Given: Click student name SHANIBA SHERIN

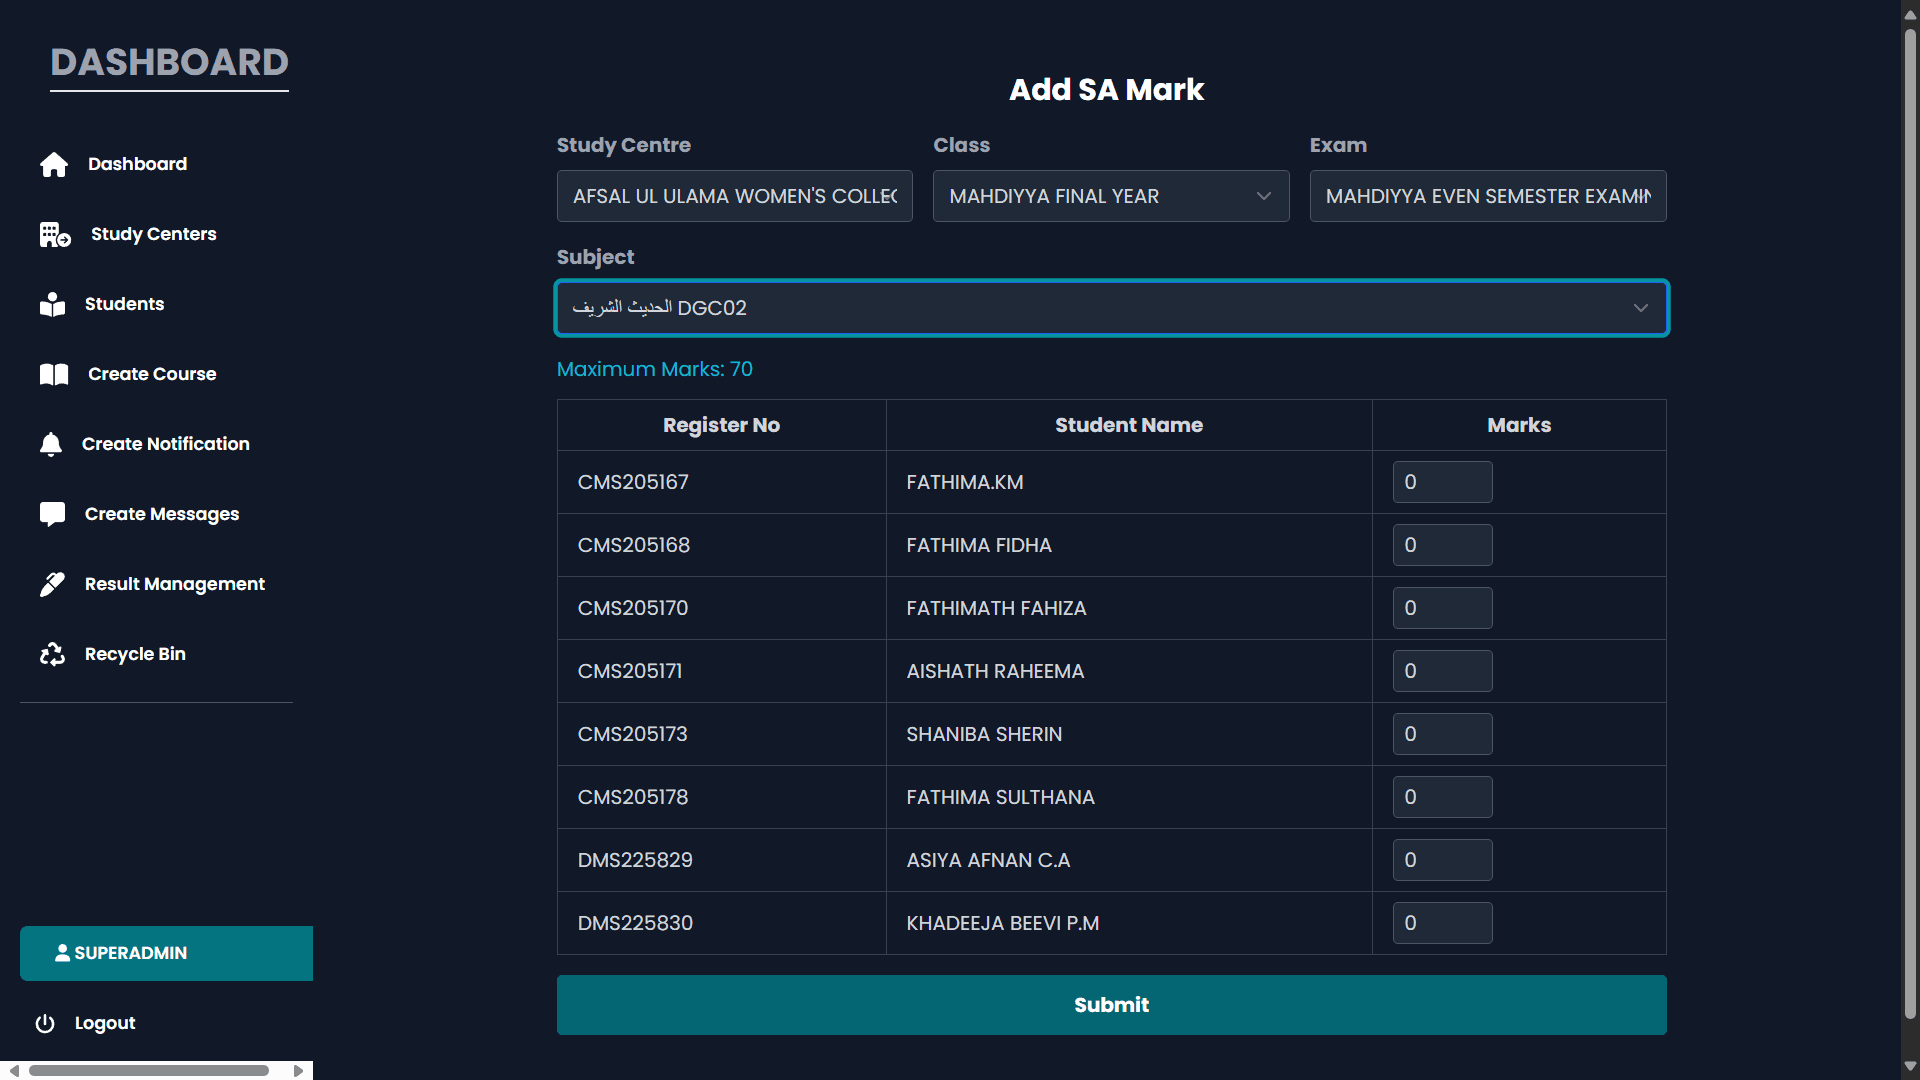Looking at the screenshot, I should [x=984, y=734].
